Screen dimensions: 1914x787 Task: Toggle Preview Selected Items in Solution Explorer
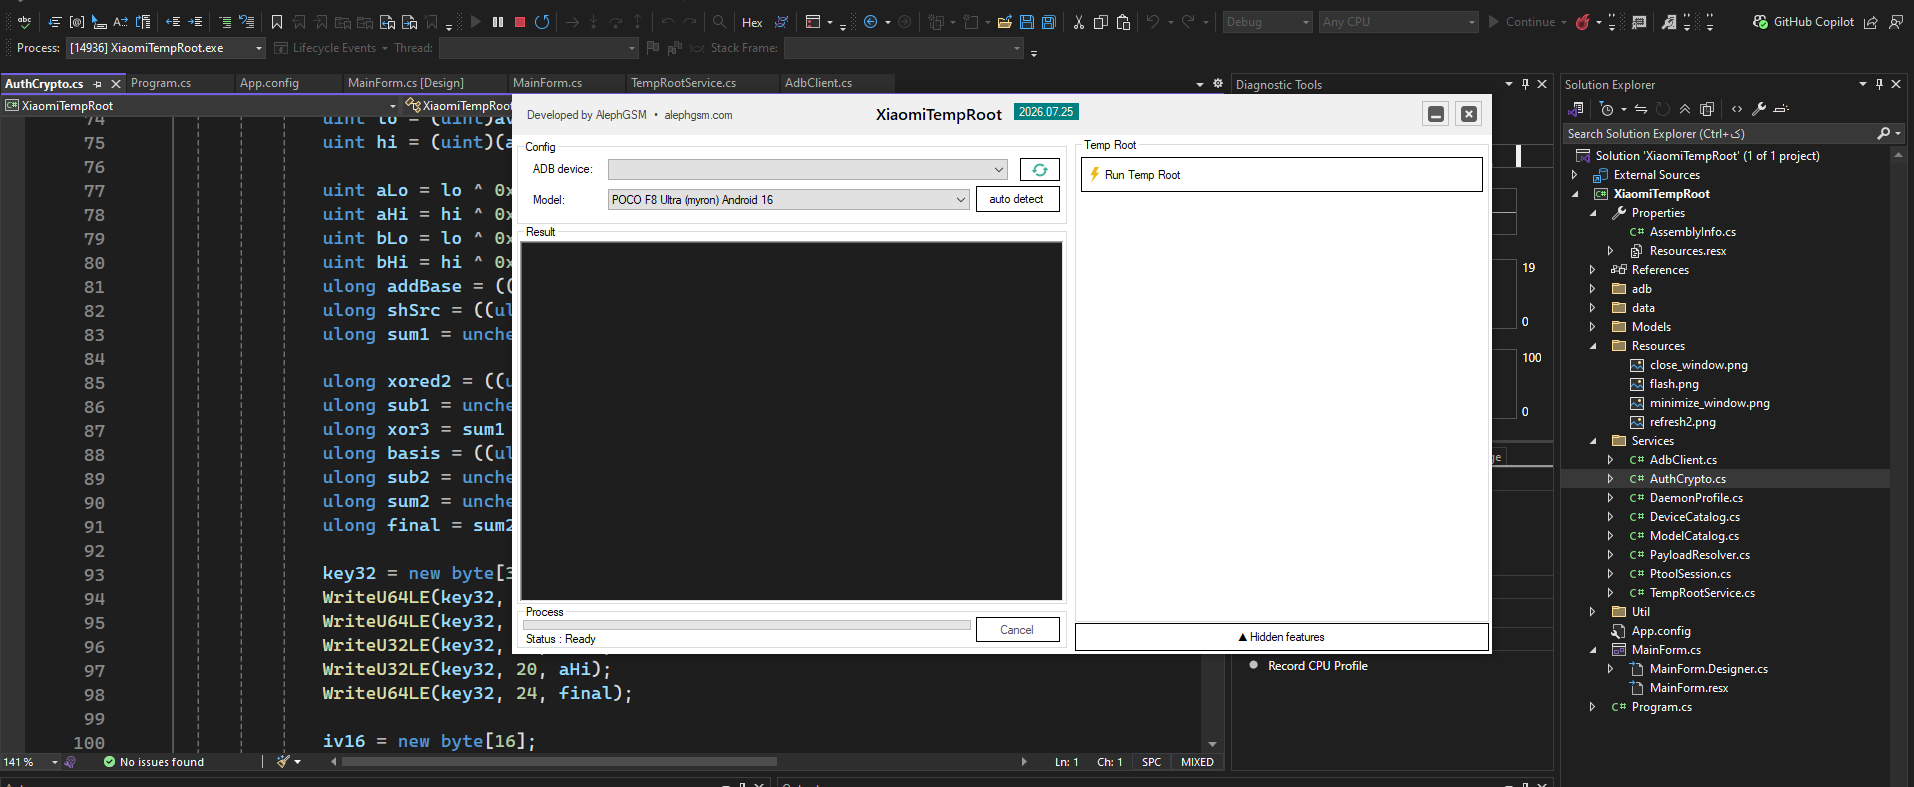pyautogui.click(x=1781, y=109)
